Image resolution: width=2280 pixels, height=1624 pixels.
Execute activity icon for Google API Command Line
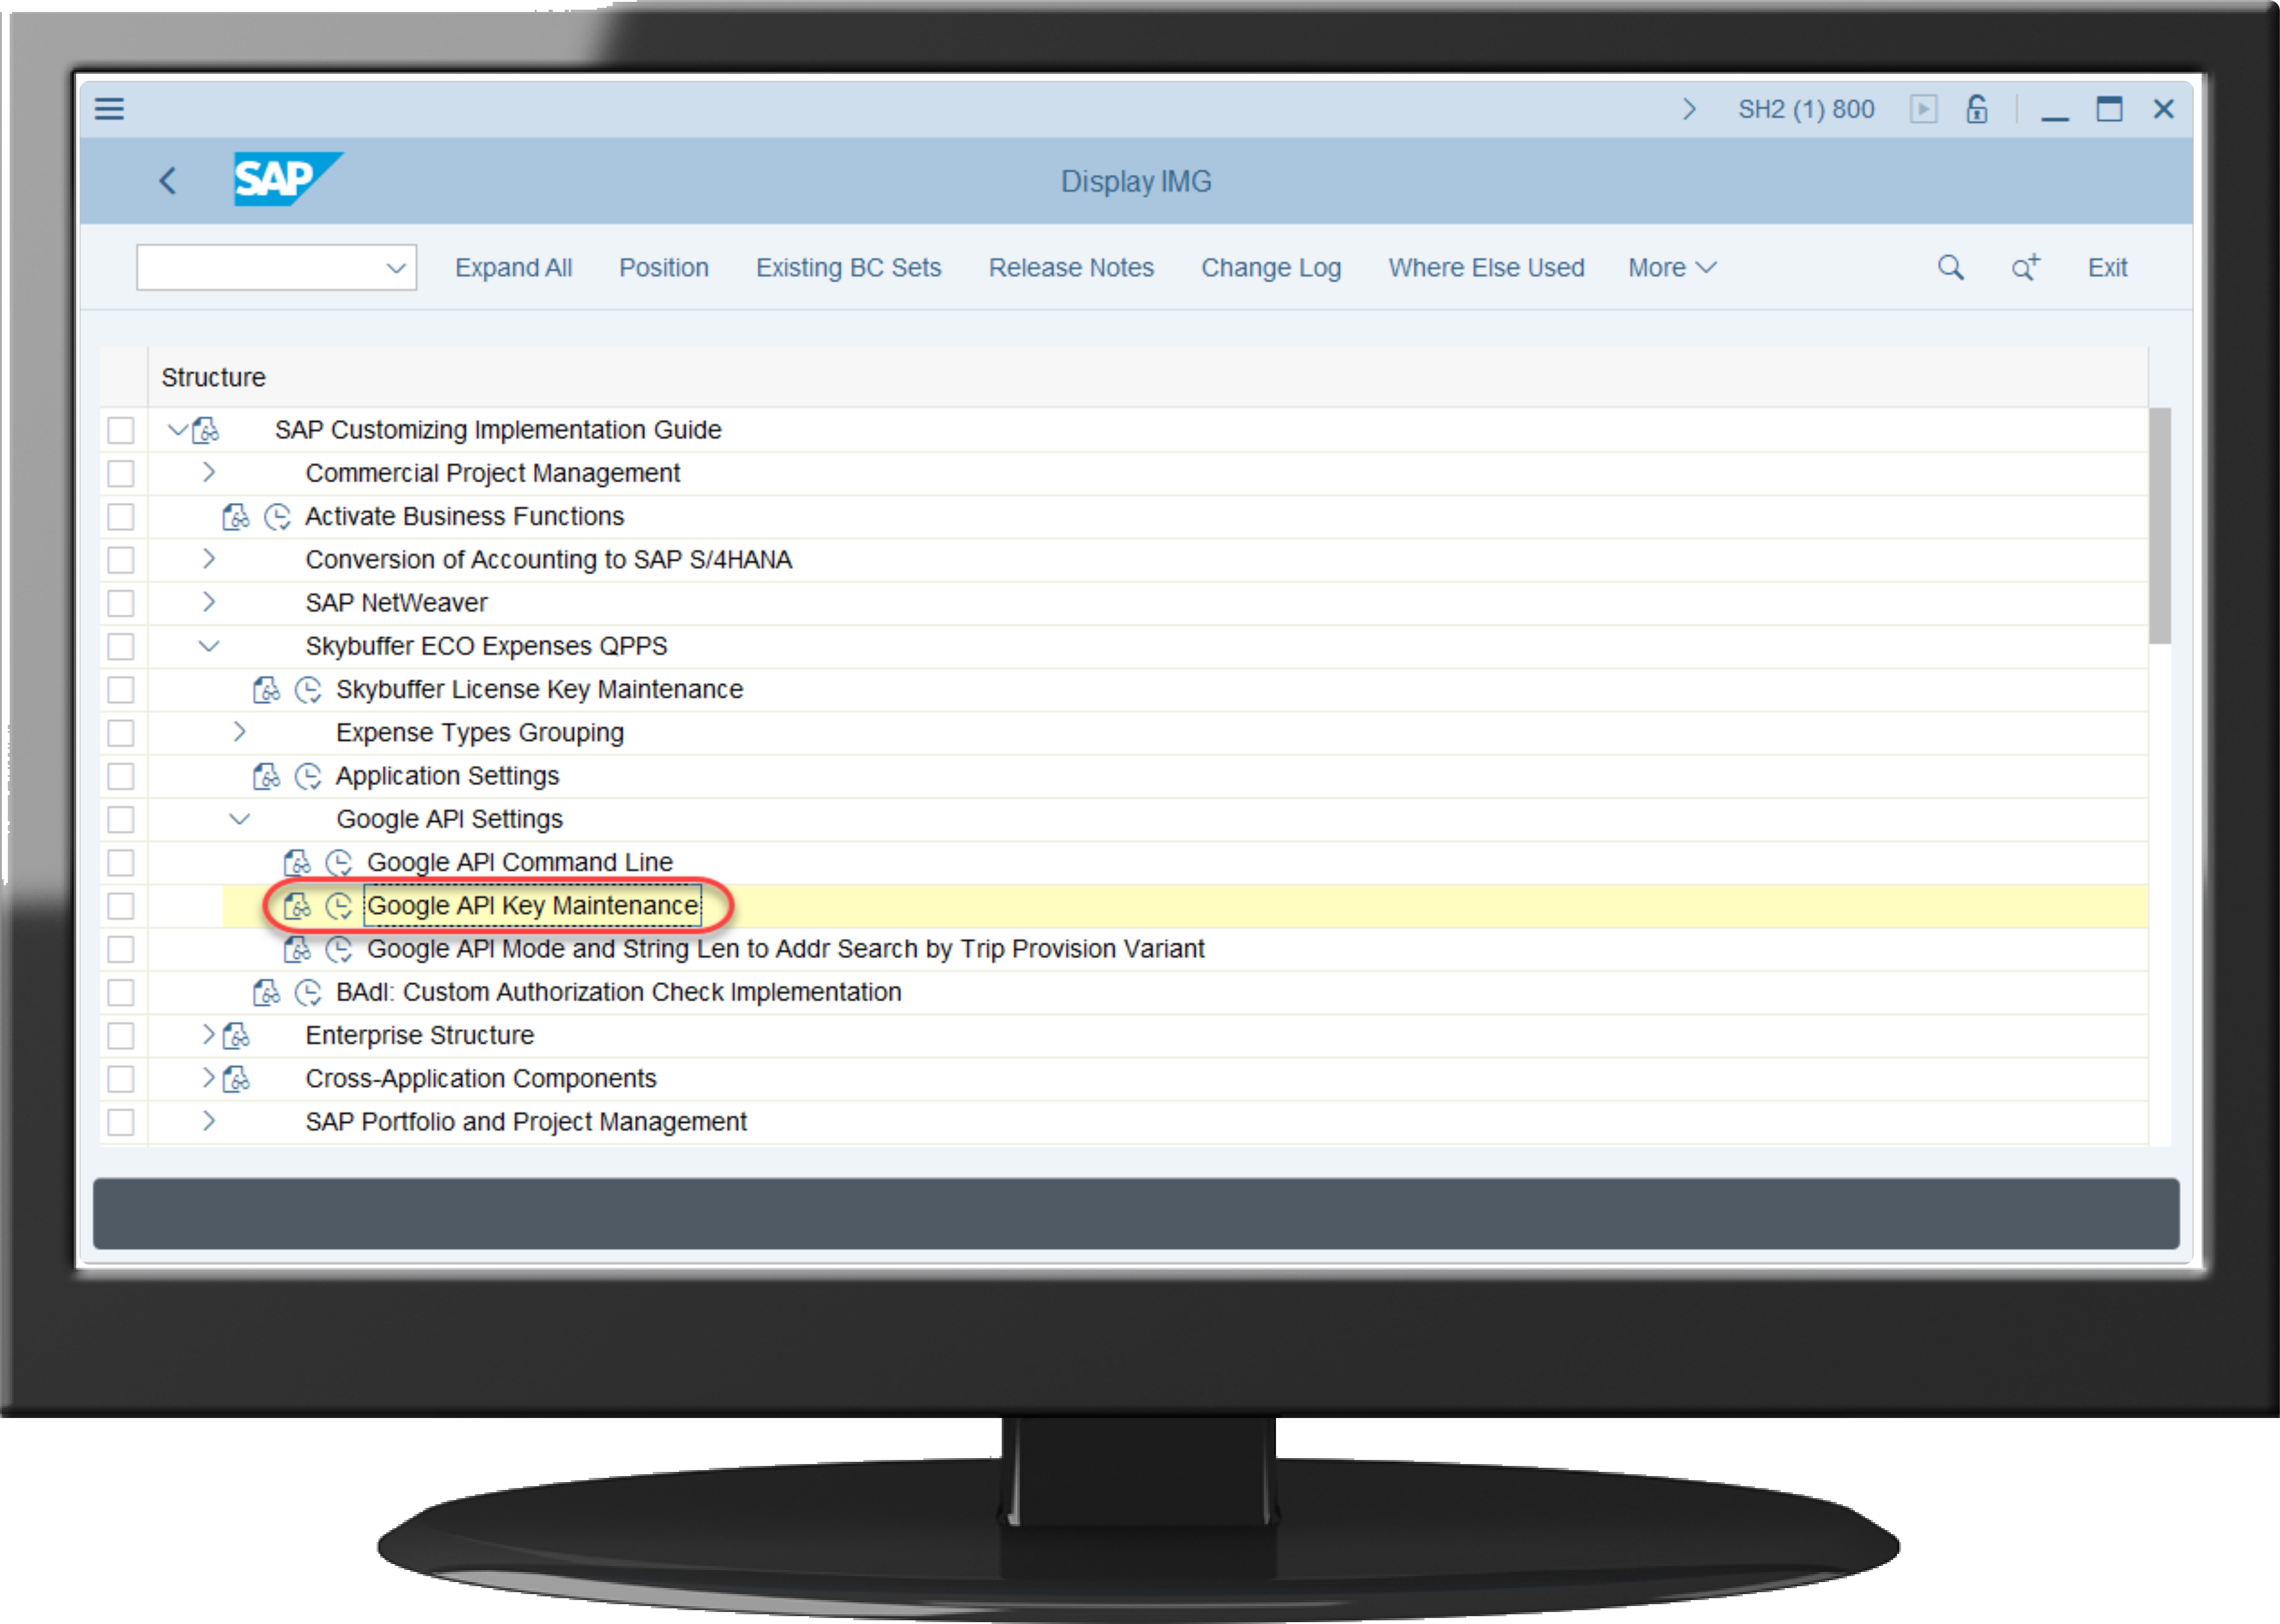coord(339,863)
